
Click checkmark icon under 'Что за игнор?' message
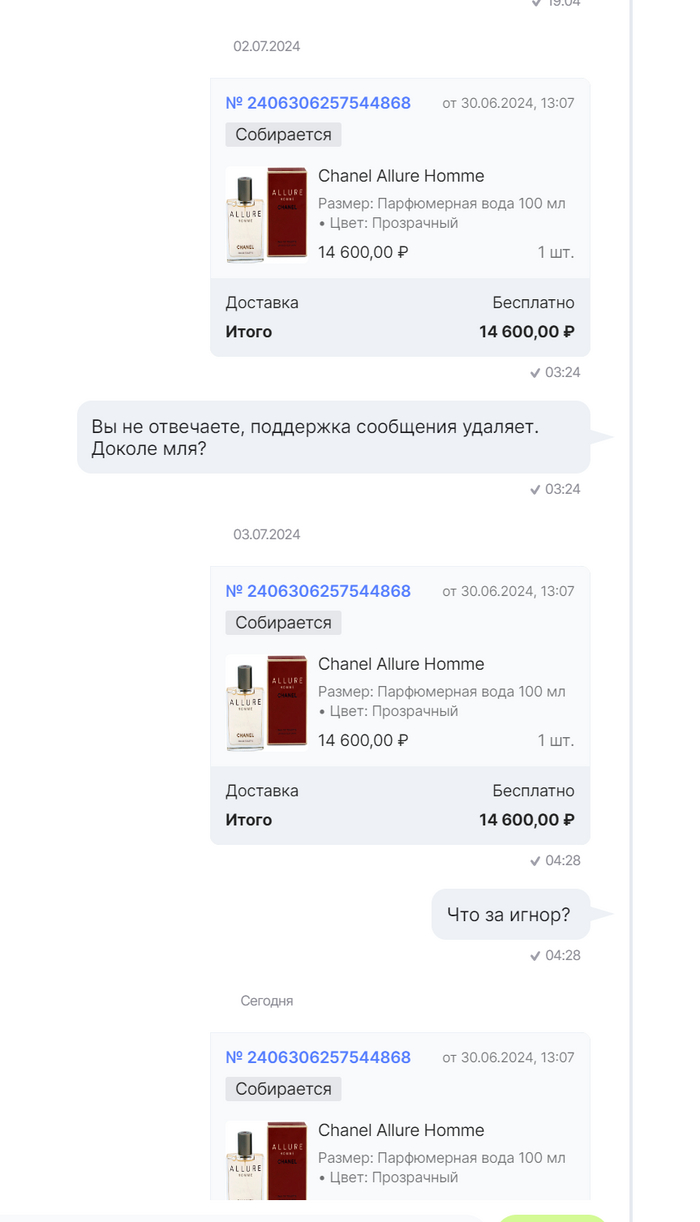tap(535, 955)
